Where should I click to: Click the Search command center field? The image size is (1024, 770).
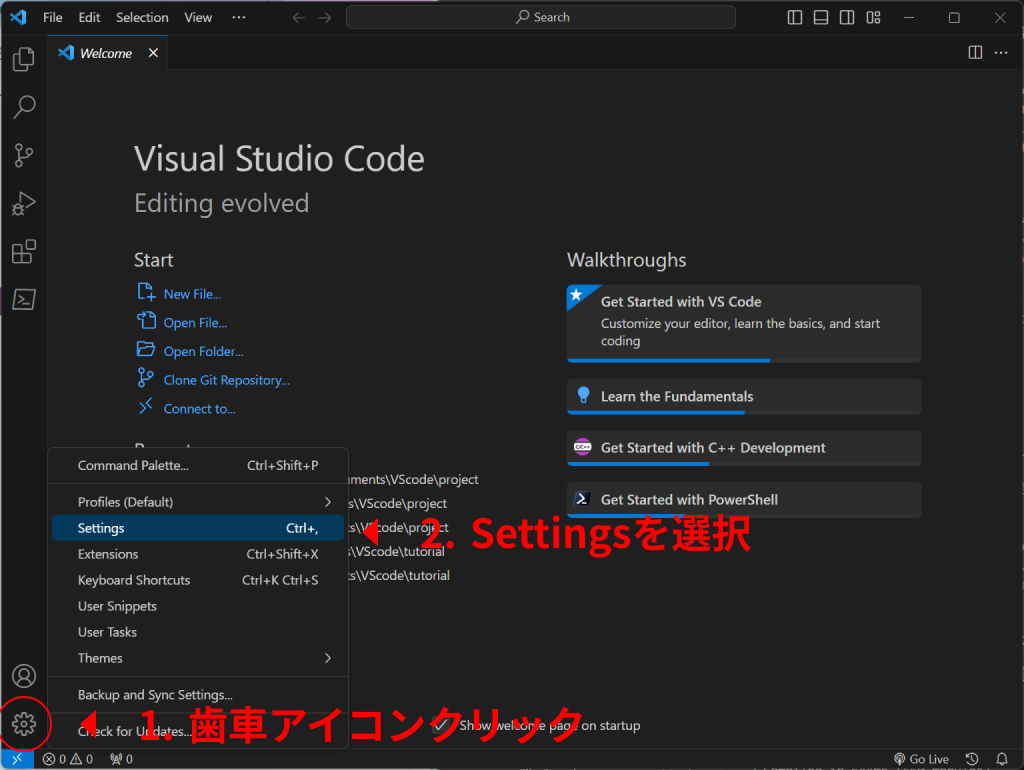(x=541, y=18)
